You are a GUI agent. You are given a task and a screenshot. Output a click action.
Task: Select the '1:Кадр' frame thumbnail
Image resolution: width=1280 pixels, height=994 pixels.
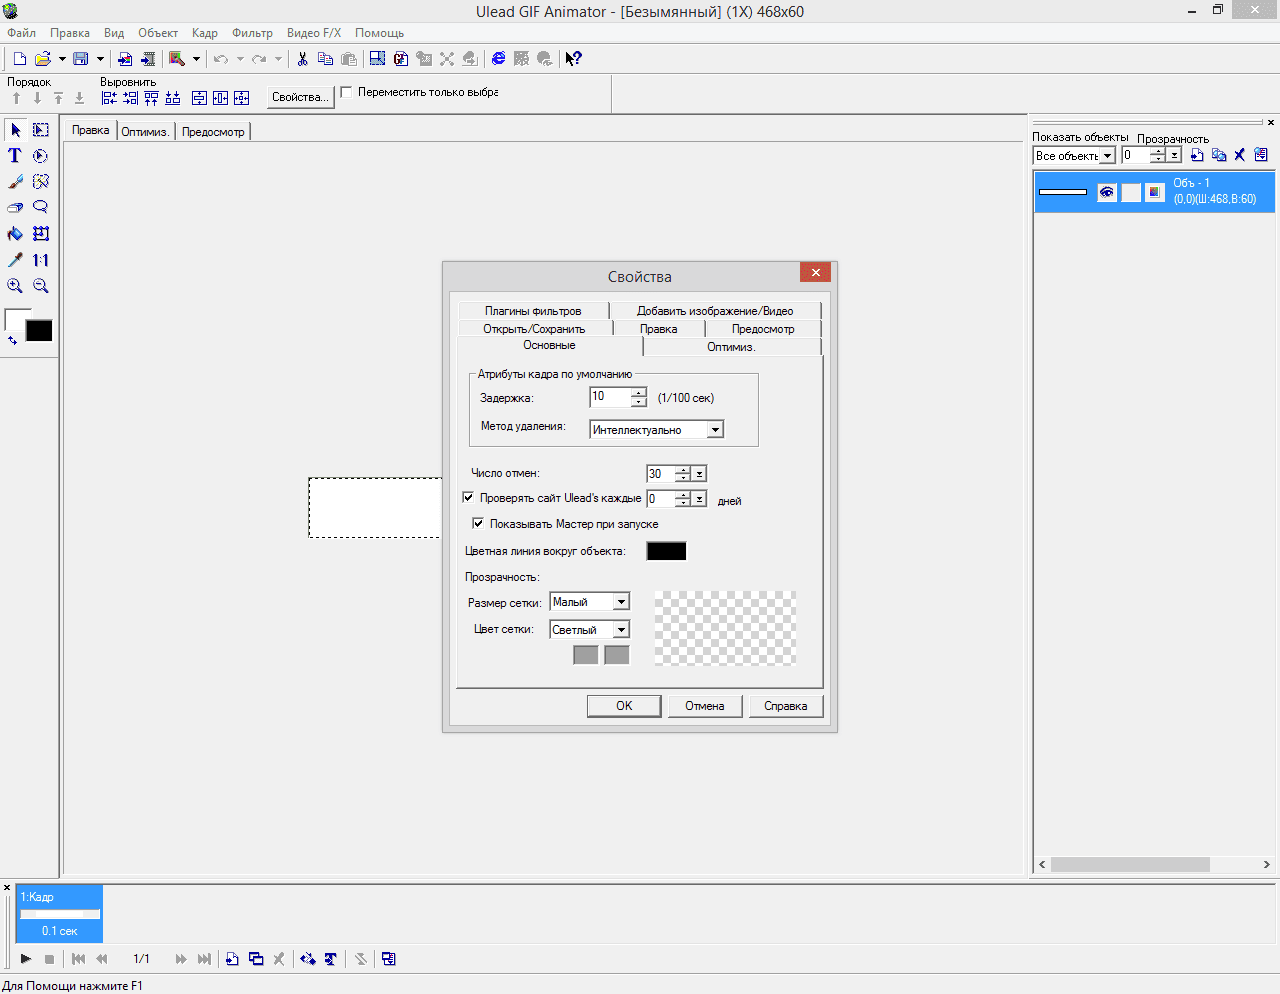(59, 913)
